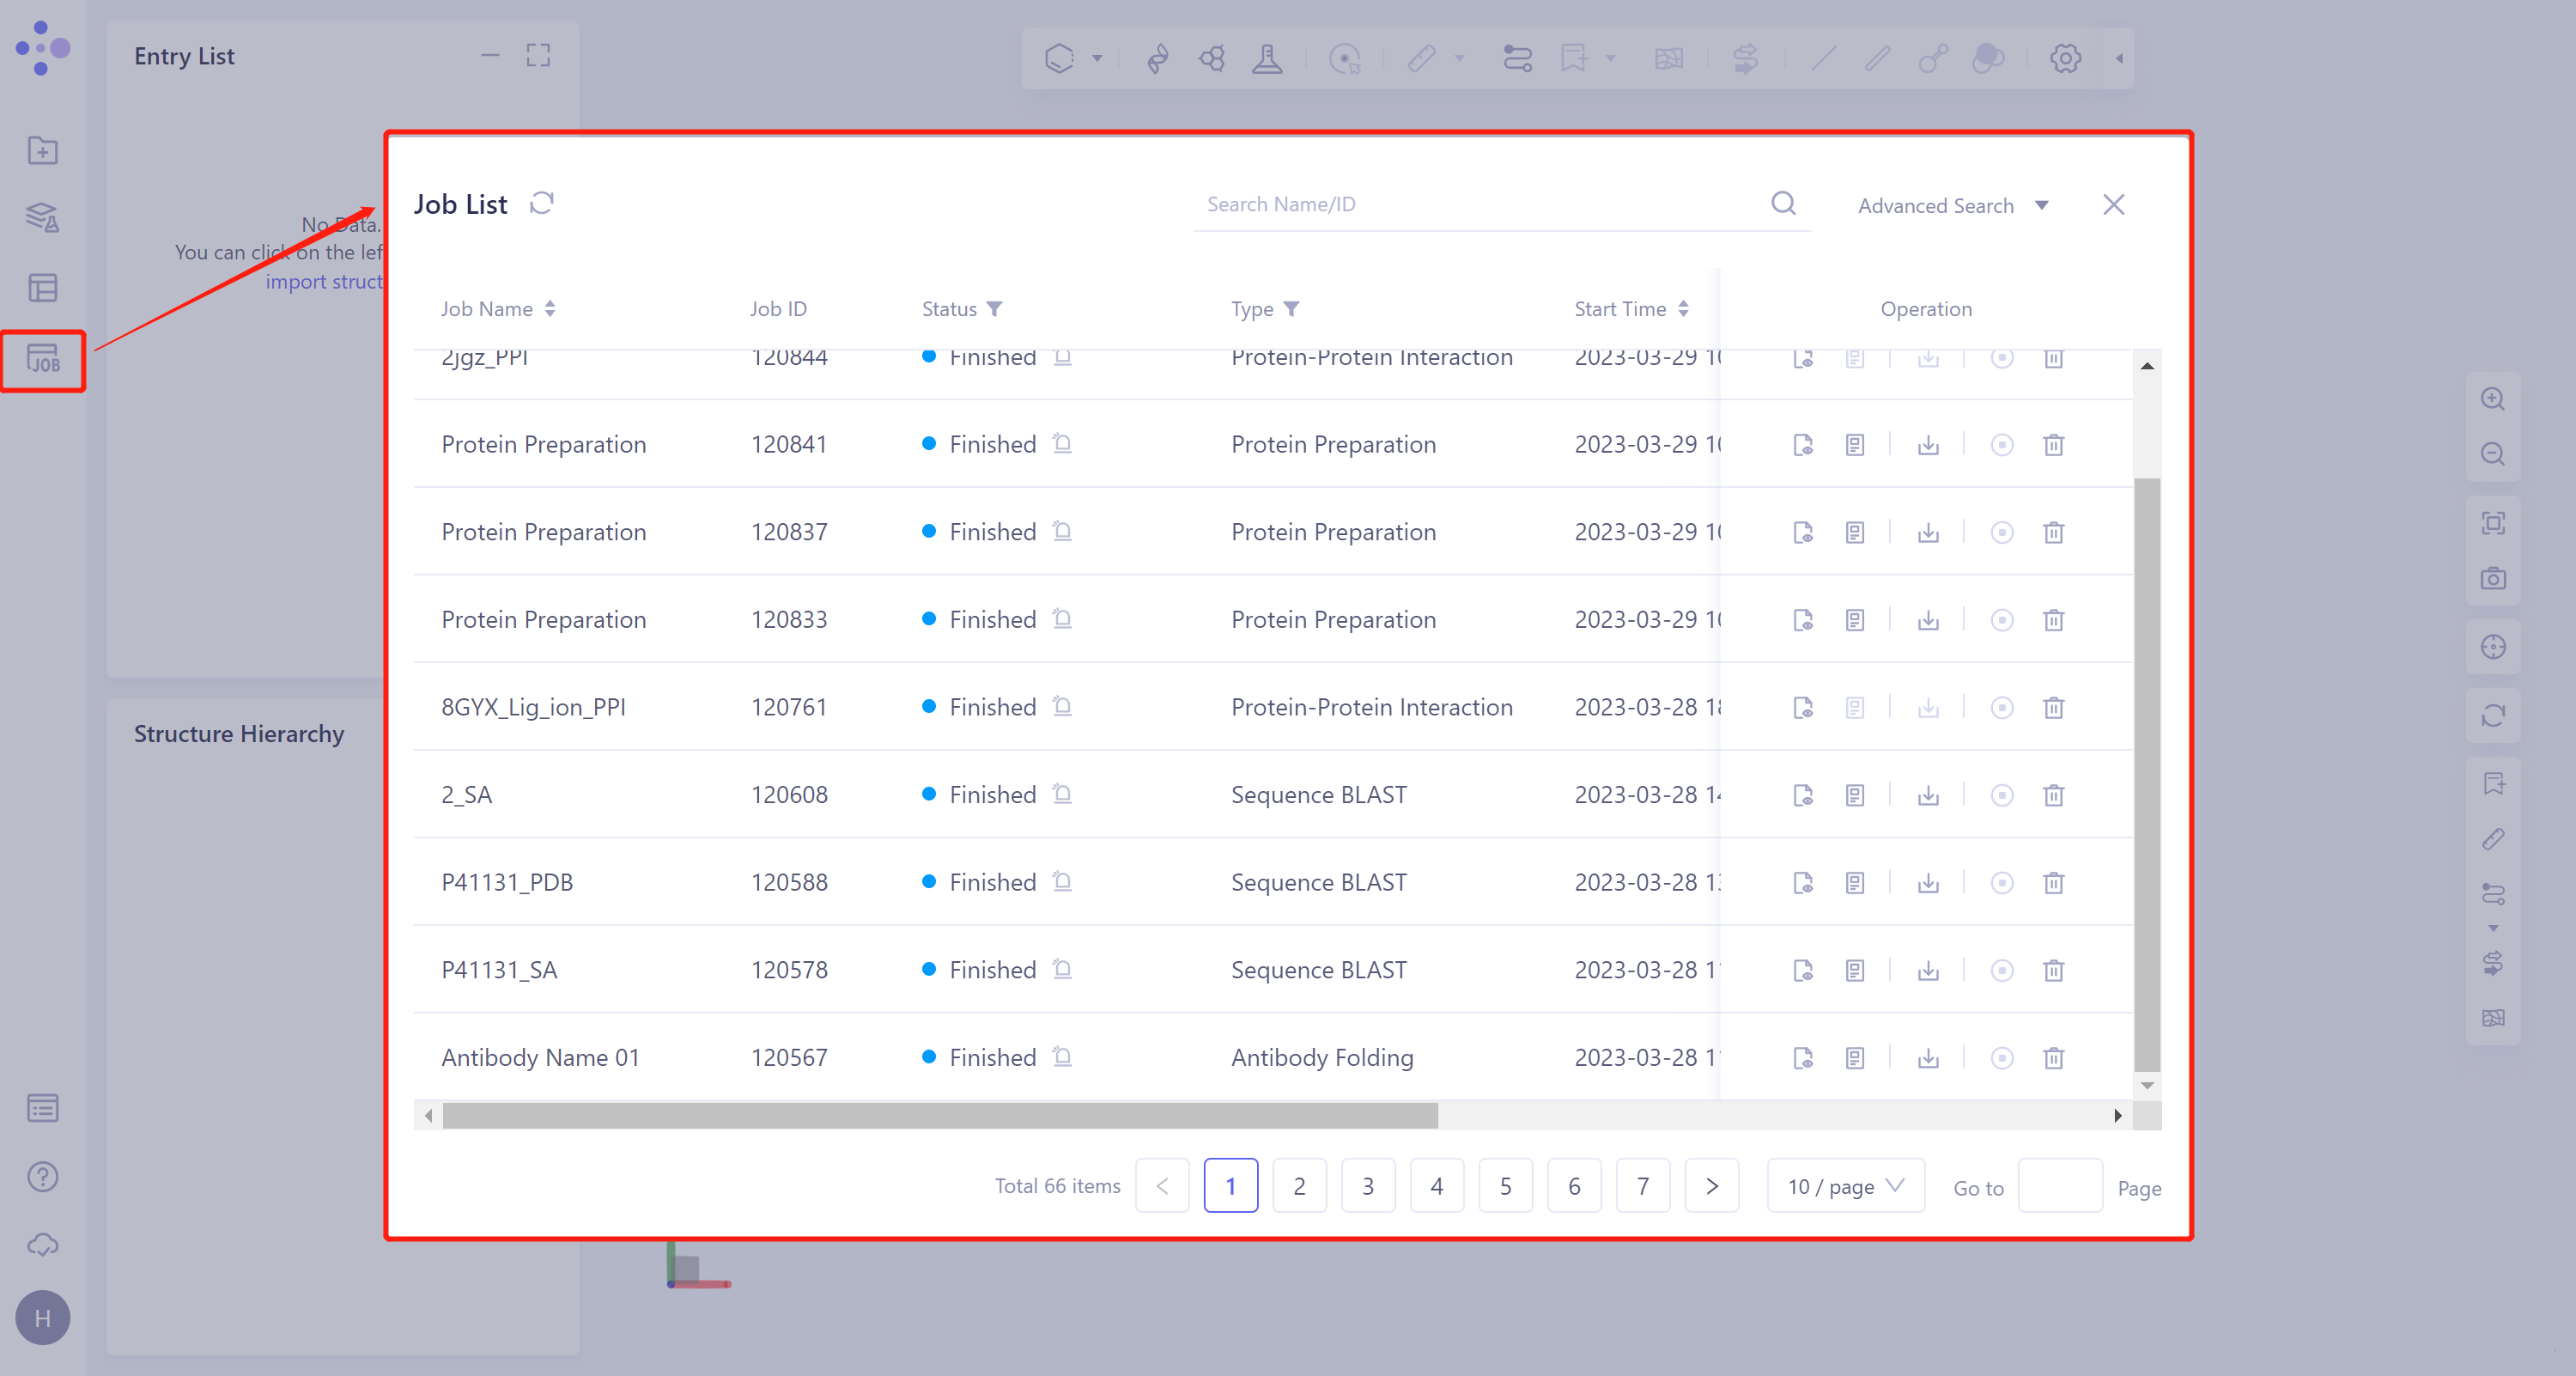This screenshot has height=1376, width=2576.
Task: Go to page 3 of job list
Action: (x=1367, y=1186)
